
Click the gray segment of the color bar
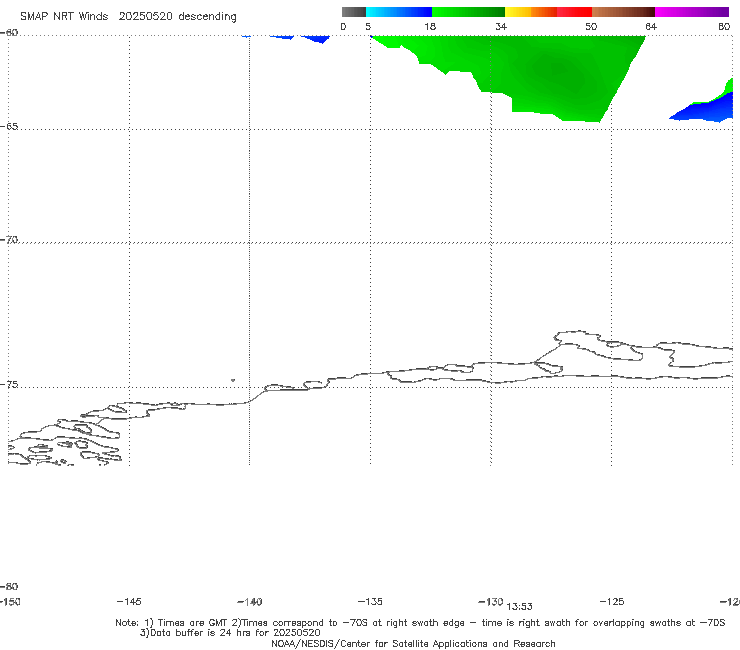click(x=354, y=12)
